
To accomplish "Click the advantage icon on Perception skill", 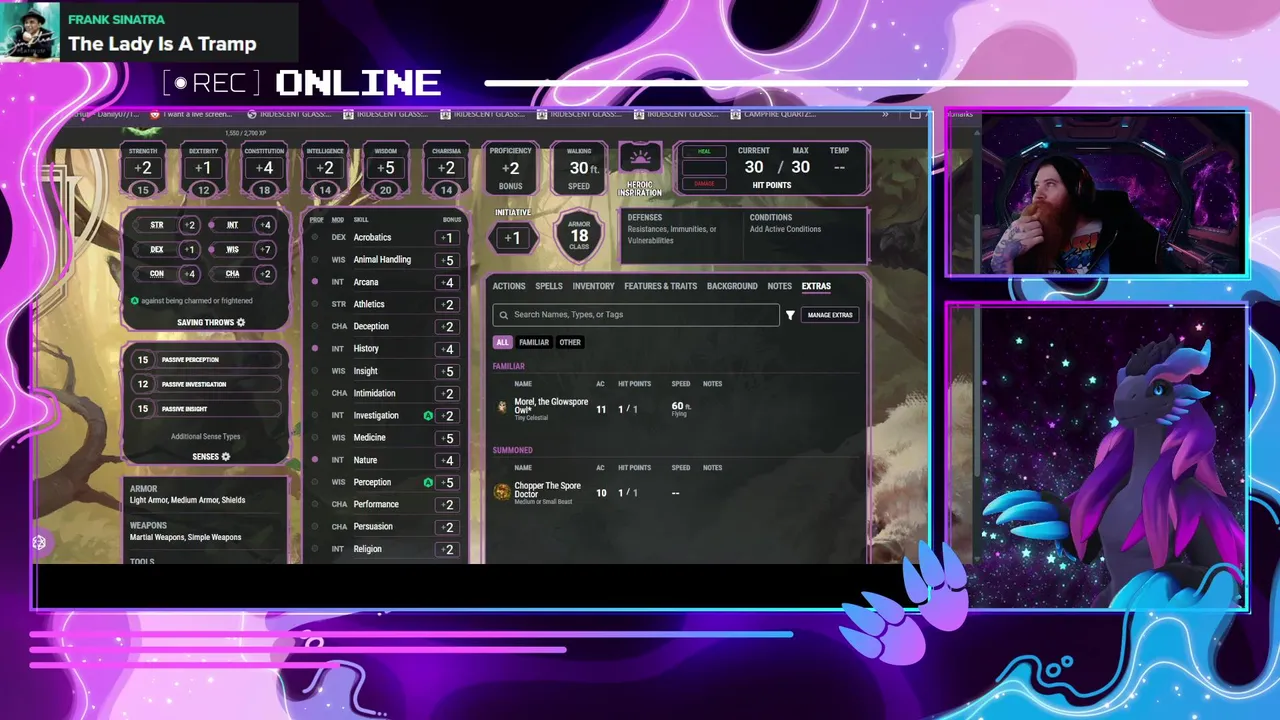I will click(428, 483).
